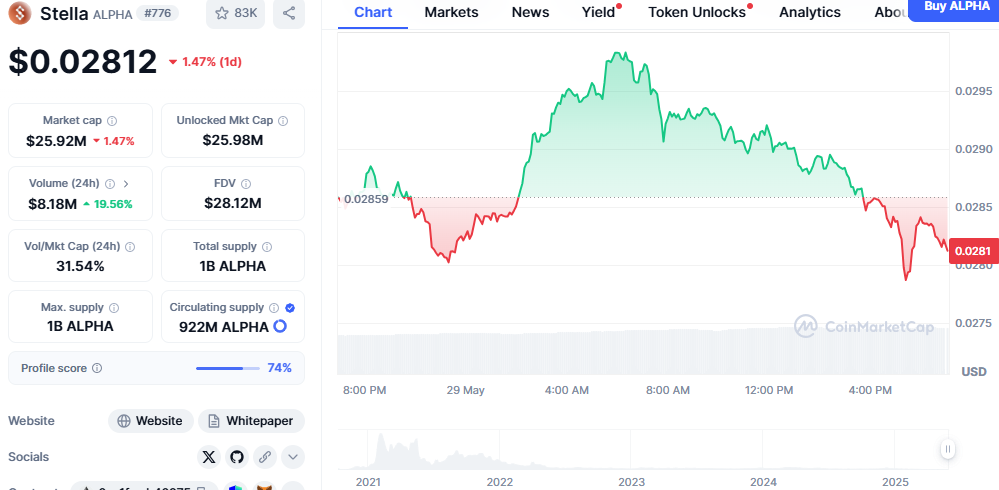Click the Stella token logo
The image size is (999, 490).
click(x=20, y=13)
